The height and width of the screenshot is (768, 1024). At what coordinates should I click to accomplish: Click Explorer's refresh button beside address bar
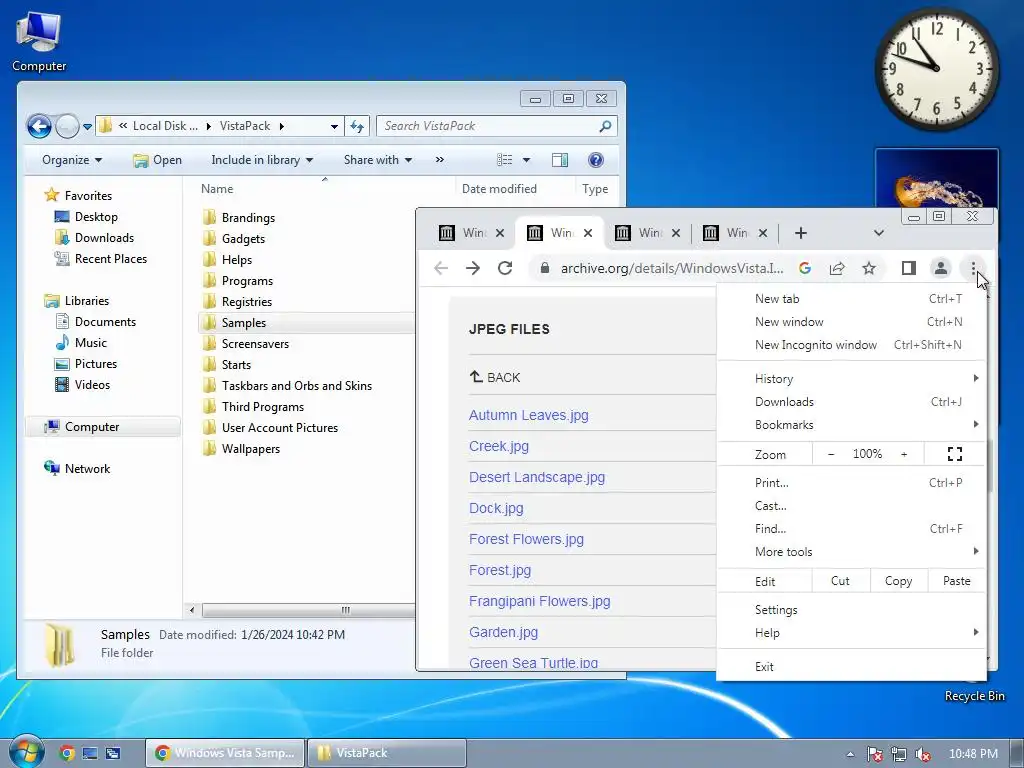(357, 126)
